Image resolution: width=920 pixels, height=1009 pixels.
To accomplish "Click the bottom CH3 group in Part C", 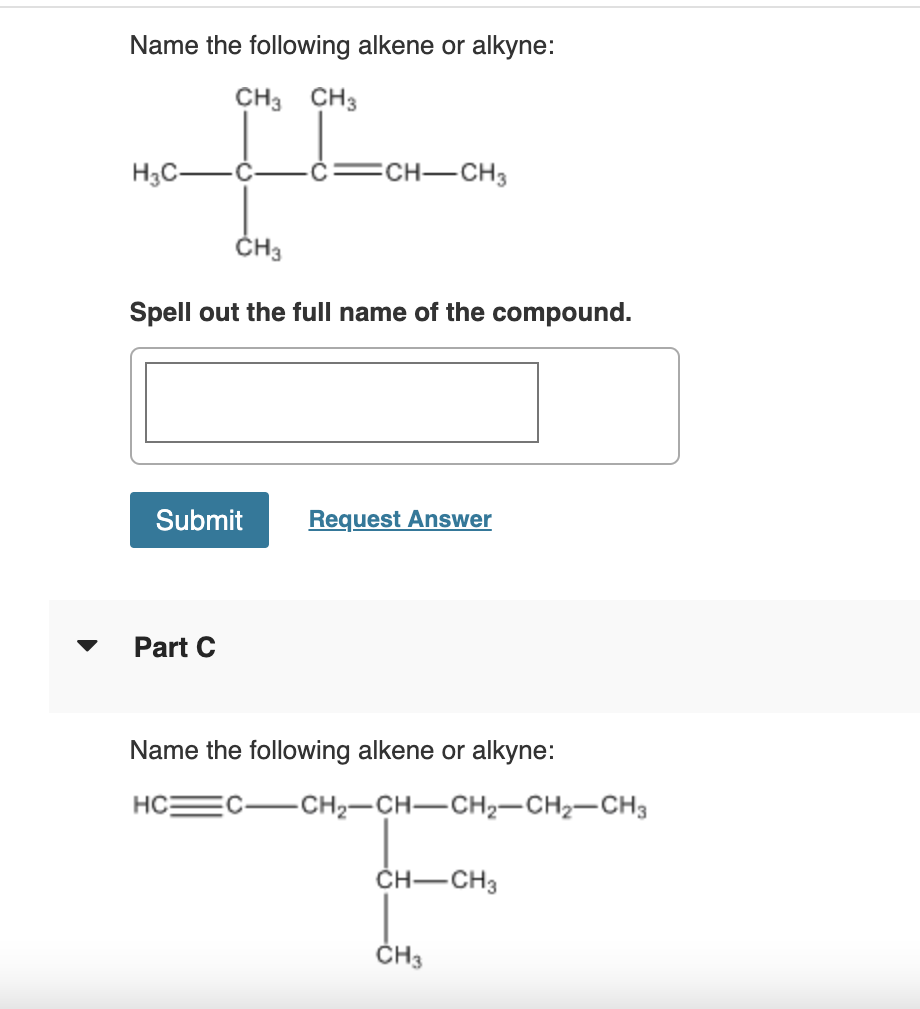I will 398,953.
